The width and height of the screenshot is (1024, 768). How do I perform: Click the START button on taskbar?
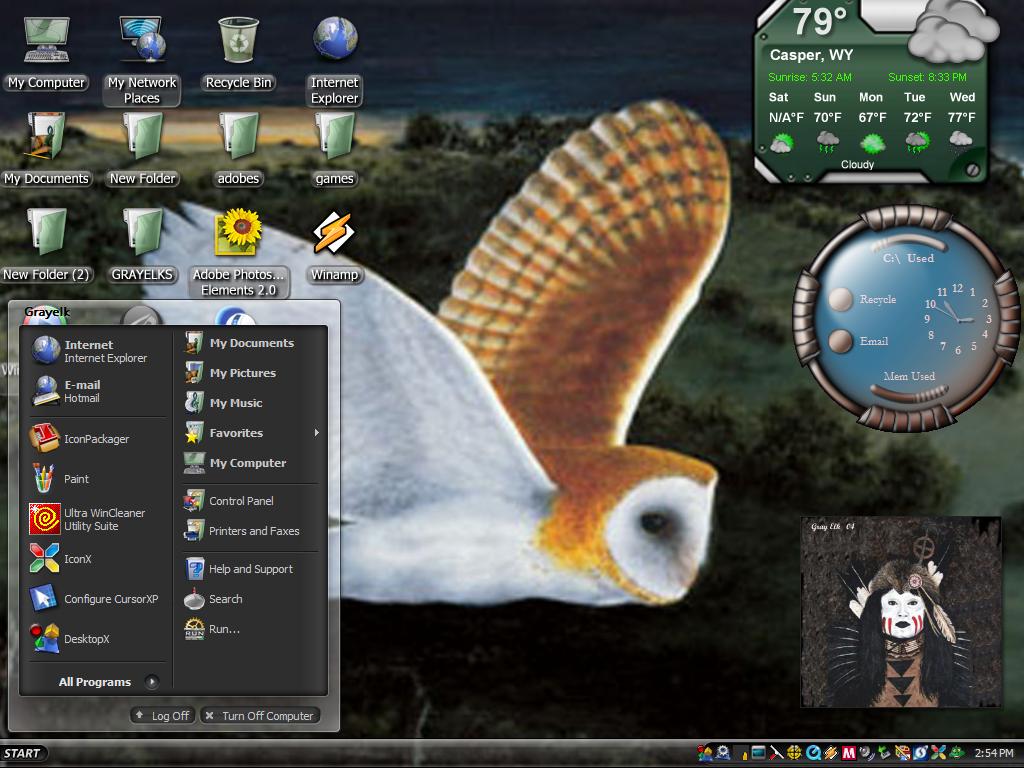tap(24, 754)
